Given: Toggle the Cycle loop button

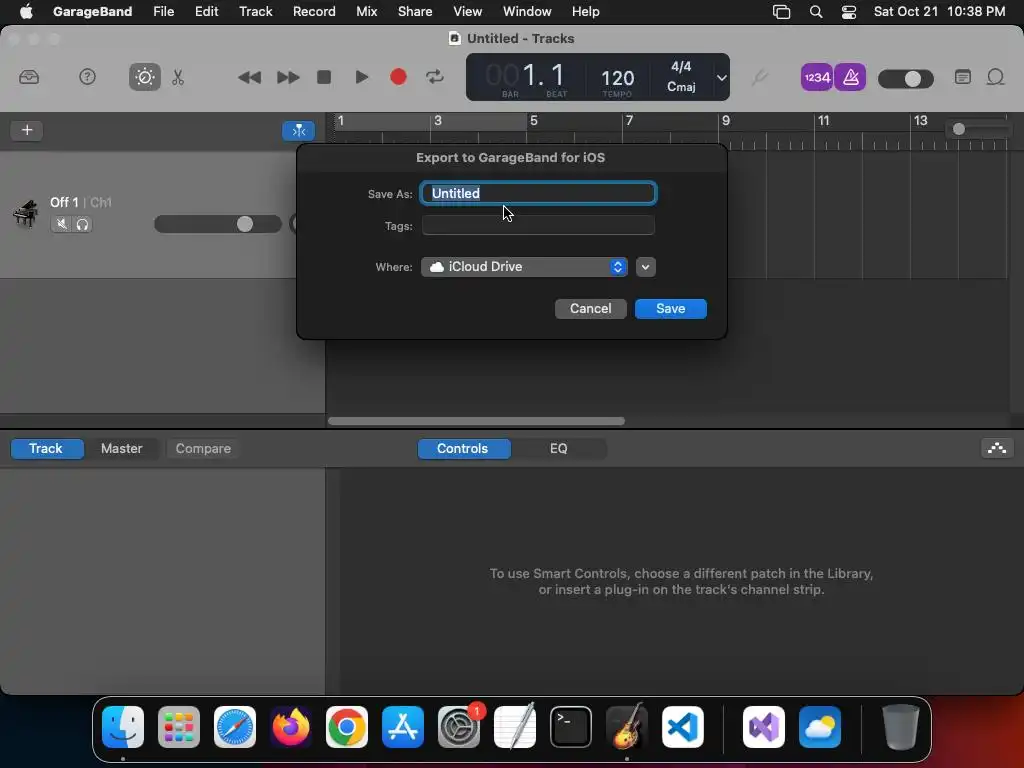Looking at the screenshot, I should [435, 77].
